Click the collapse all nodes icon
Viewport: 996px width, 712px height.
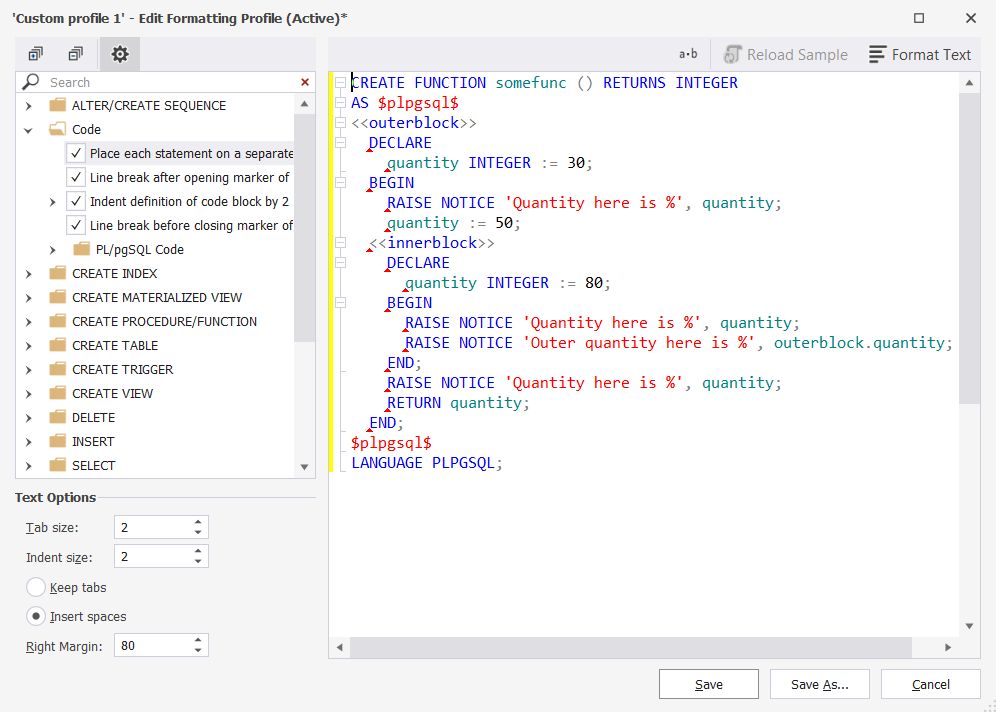[x=76, y=54]
